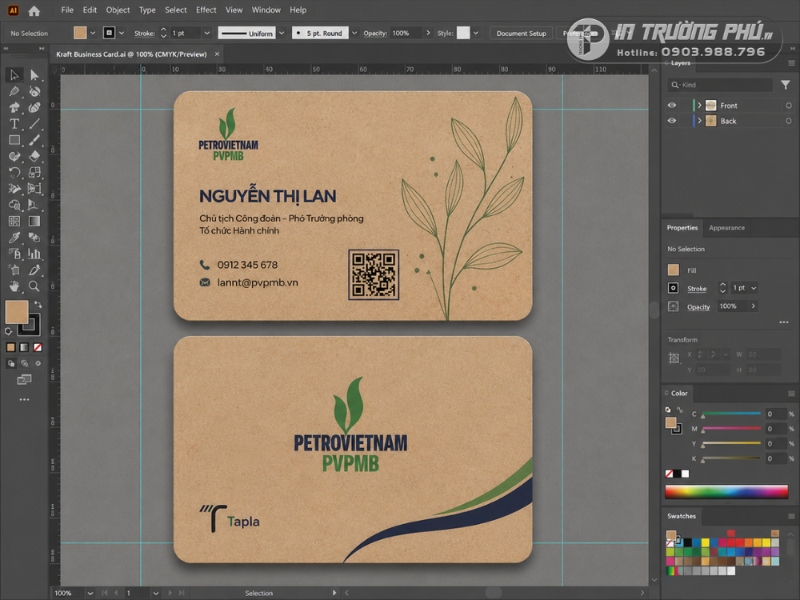Click the Layers panel filter icon
800x600 pixels.
click(x=785, y=85)
